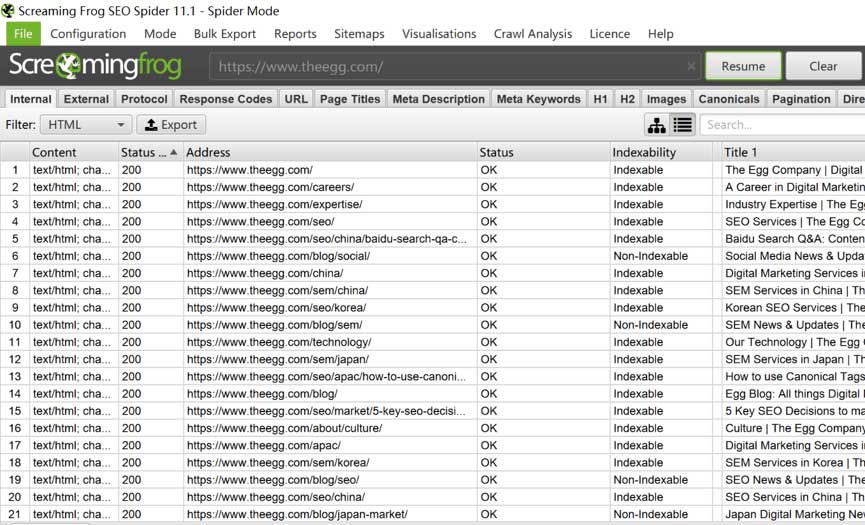Click the Export button

[x=171, y=125]
